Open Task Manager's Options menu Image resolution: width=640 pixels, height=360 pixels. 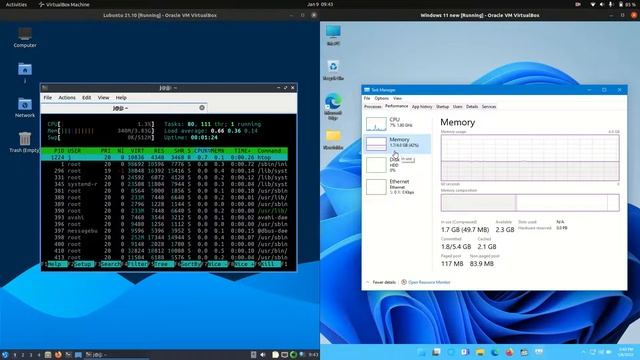coord(382,98)
